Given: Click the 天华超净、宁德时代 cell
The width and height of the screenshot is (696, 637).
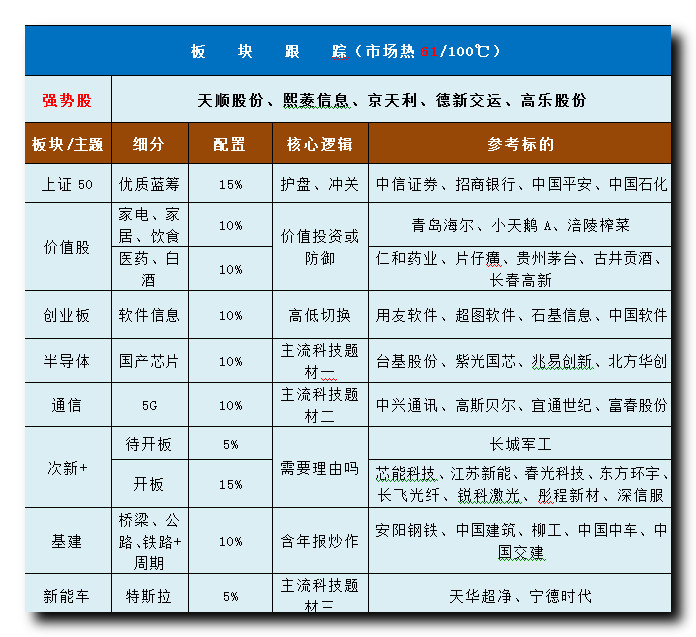Looking at the screenshot, I should click(520, 596).
